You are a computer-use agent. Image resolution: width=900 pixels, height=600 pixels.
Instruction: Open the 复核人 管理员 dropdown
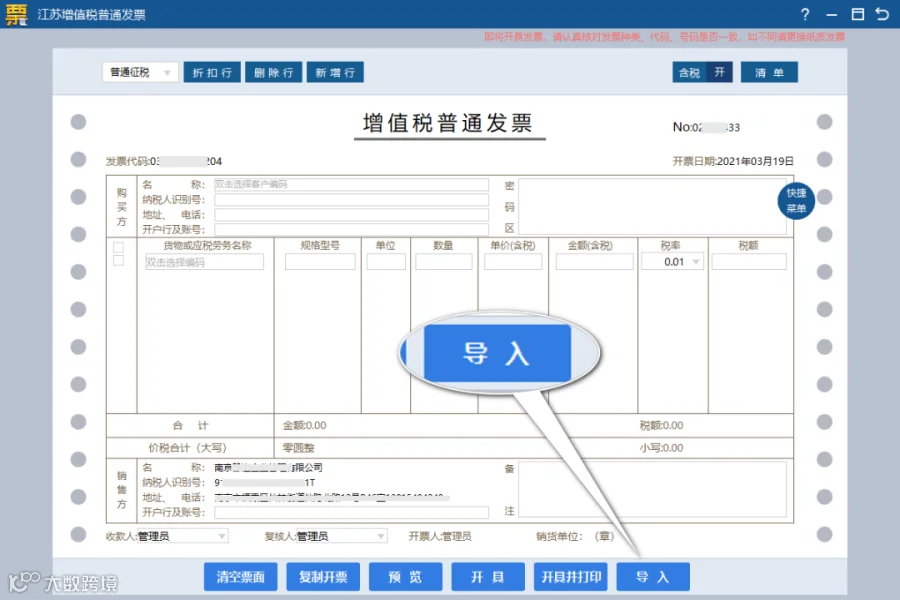click(342, 536)
